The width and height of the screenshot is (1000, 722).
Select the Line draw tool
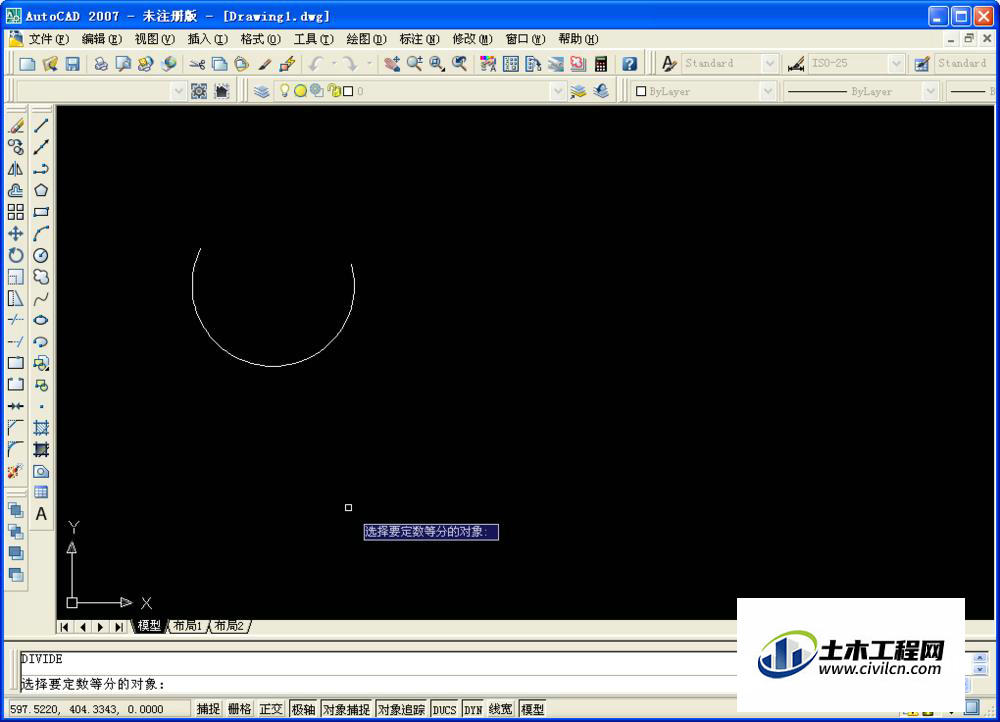[41, 125]
